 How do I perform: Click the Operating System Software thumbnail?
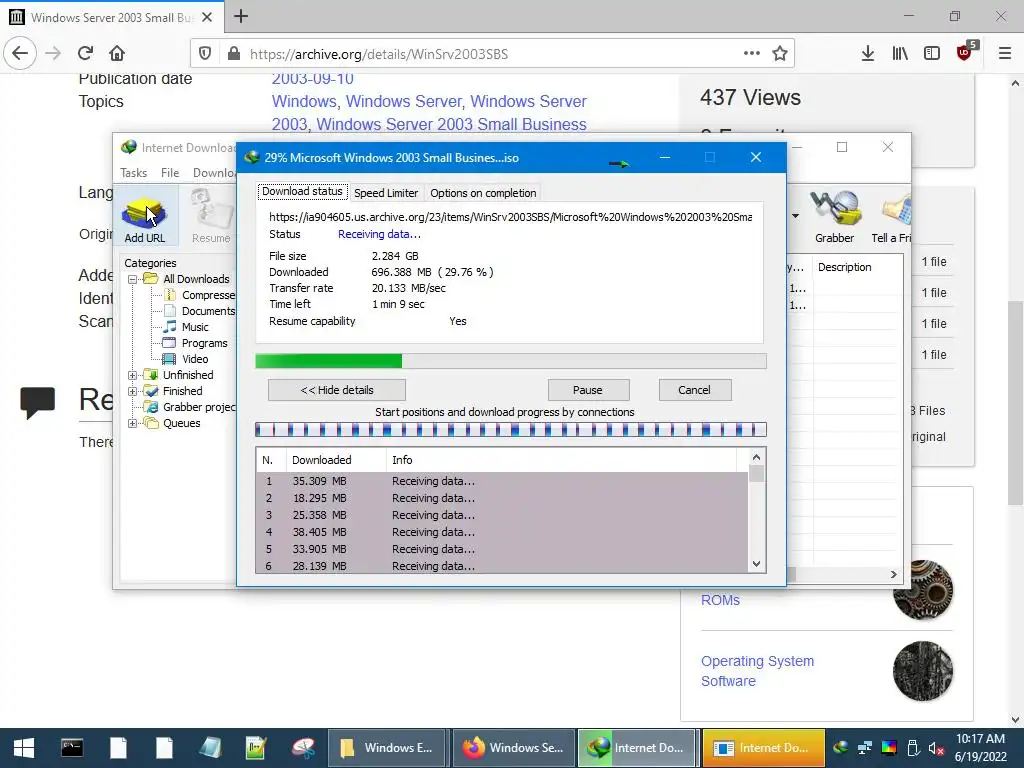coord(923,671)
